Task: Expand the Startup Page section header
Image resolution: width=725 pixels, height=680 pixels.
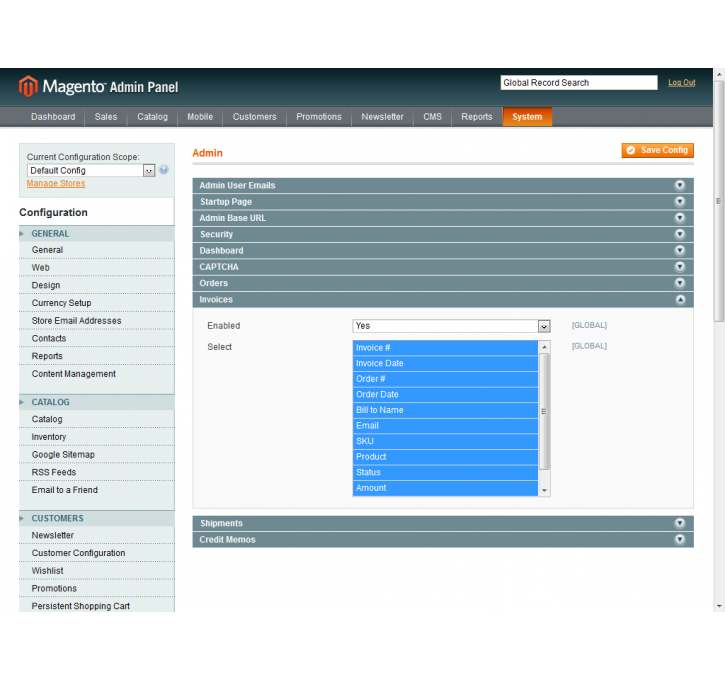Action: (443, 202)
